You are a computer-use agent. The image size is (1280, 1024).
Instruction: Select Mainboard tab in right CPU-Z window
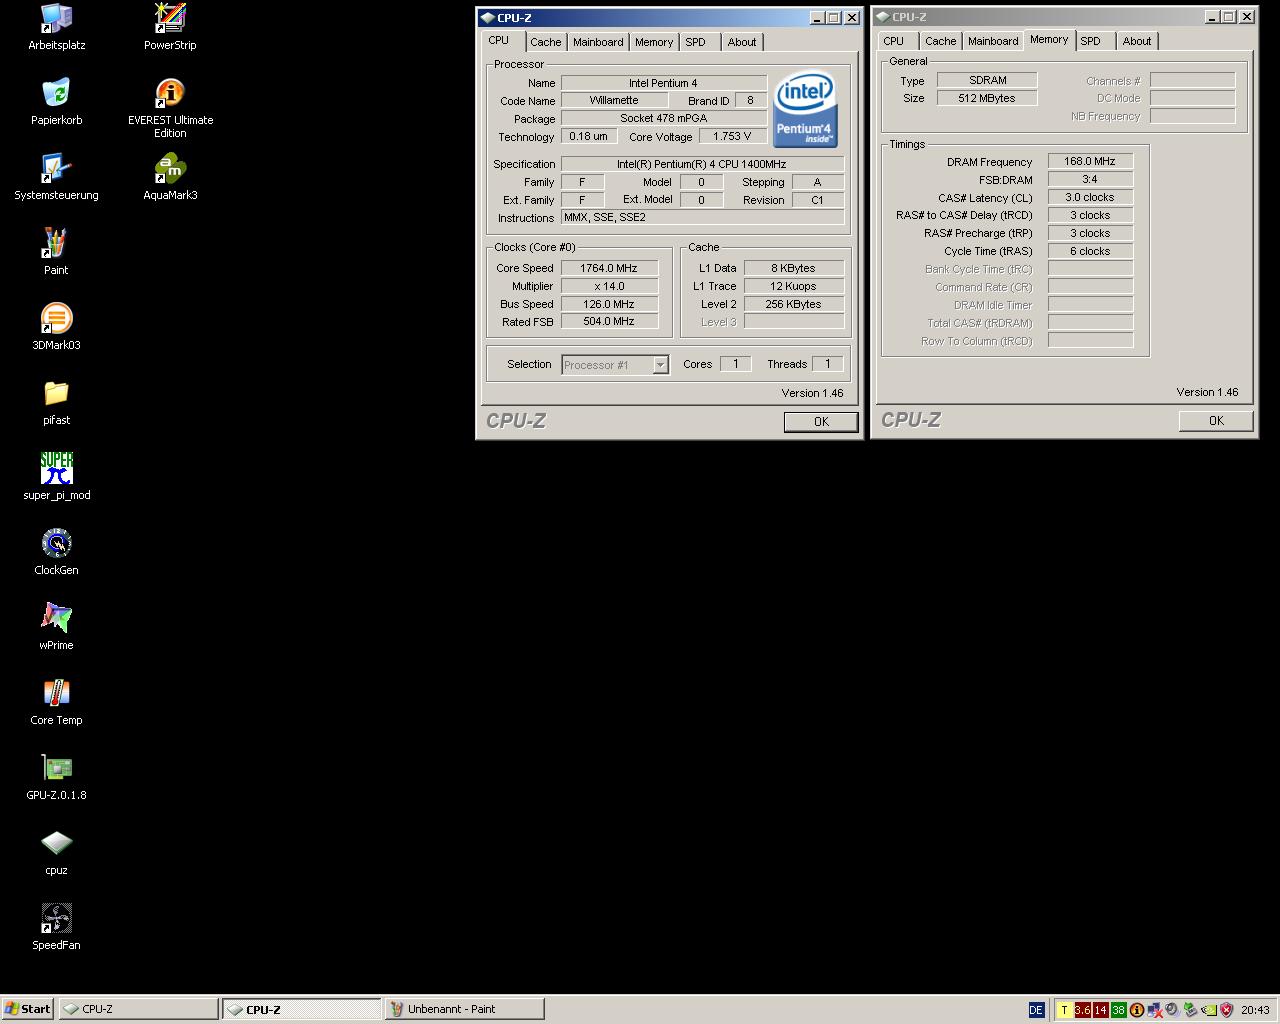(x=993, y=41)
